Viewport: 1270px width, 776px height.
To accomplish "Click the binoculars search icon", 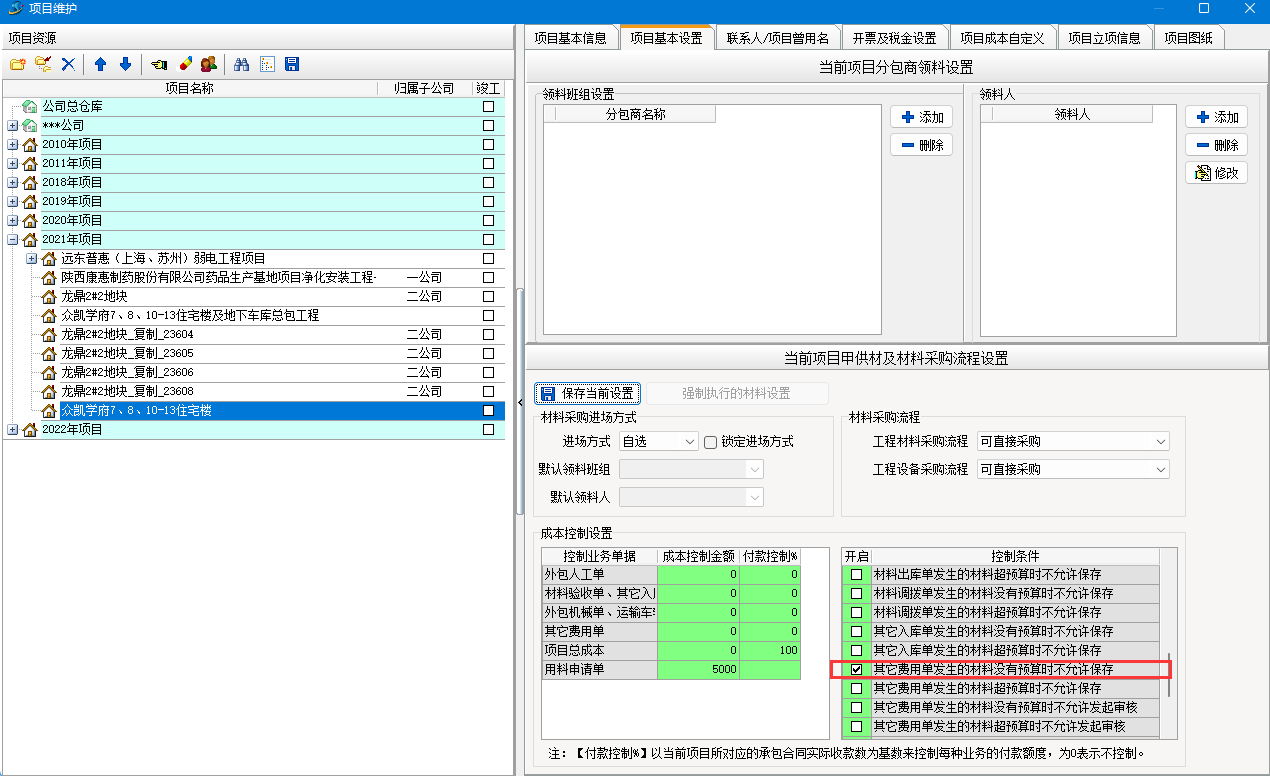I will 241,64.
